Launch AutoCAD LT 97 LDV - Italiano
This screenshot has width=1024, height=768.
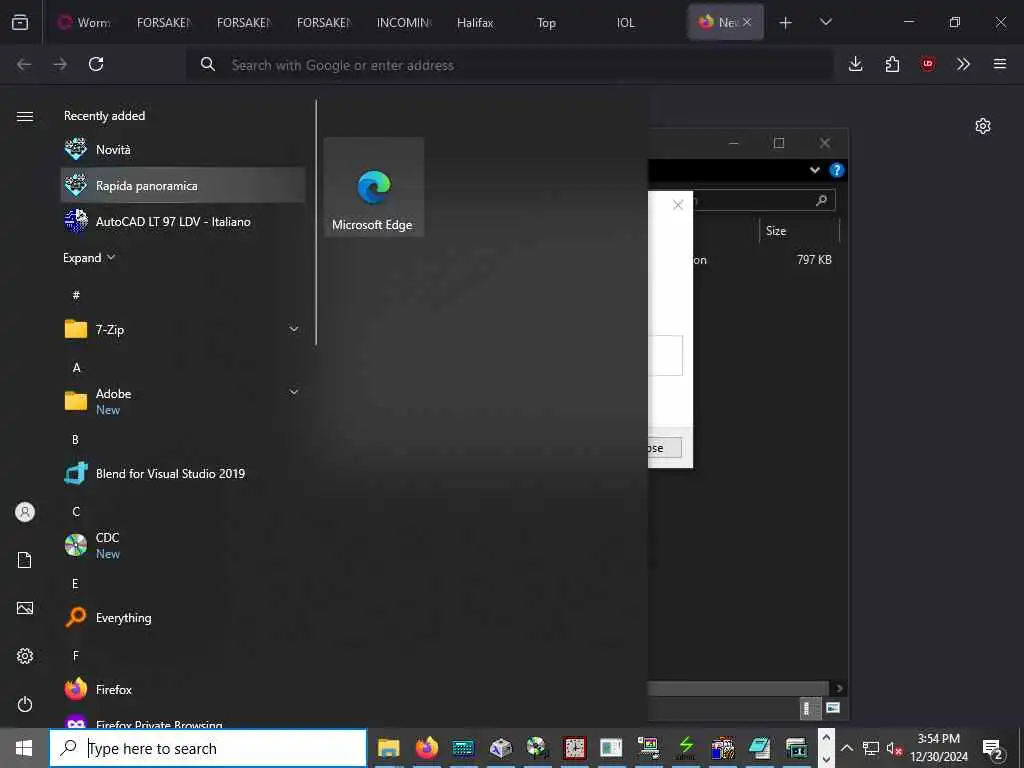point(183,221)
